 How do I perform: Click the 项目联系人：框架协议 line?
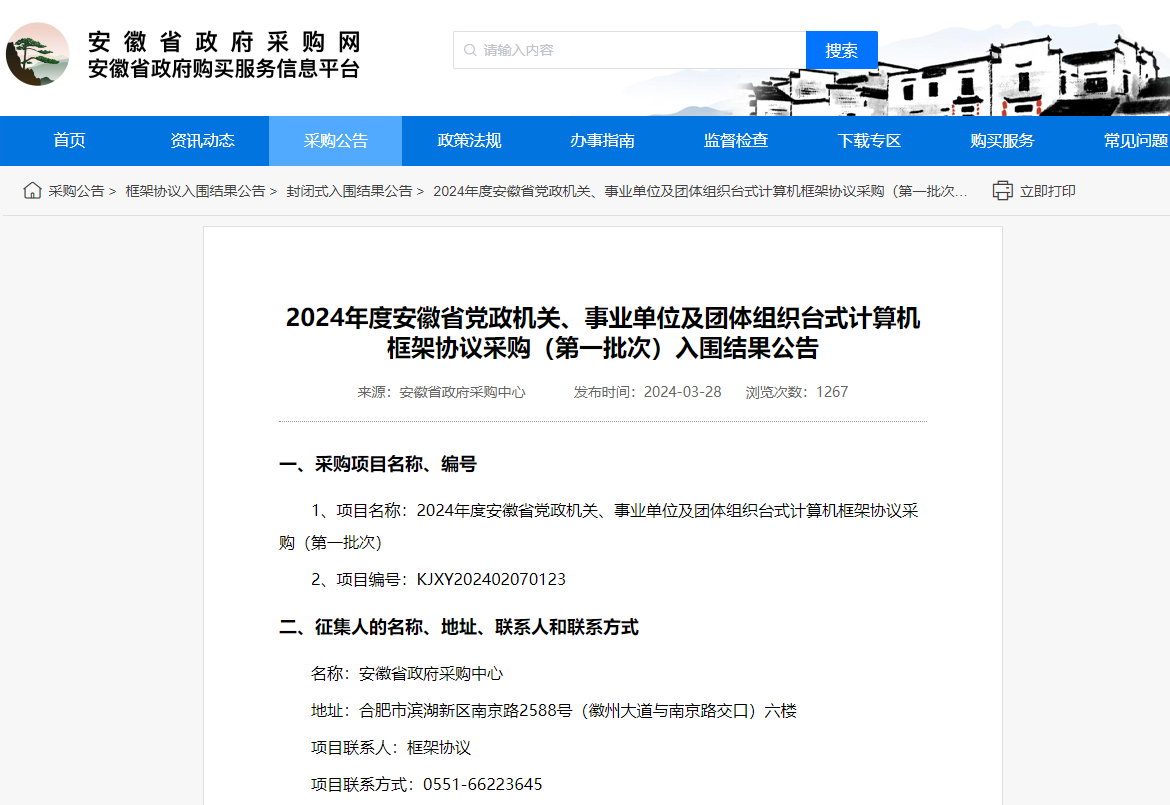tap(391, 748)
